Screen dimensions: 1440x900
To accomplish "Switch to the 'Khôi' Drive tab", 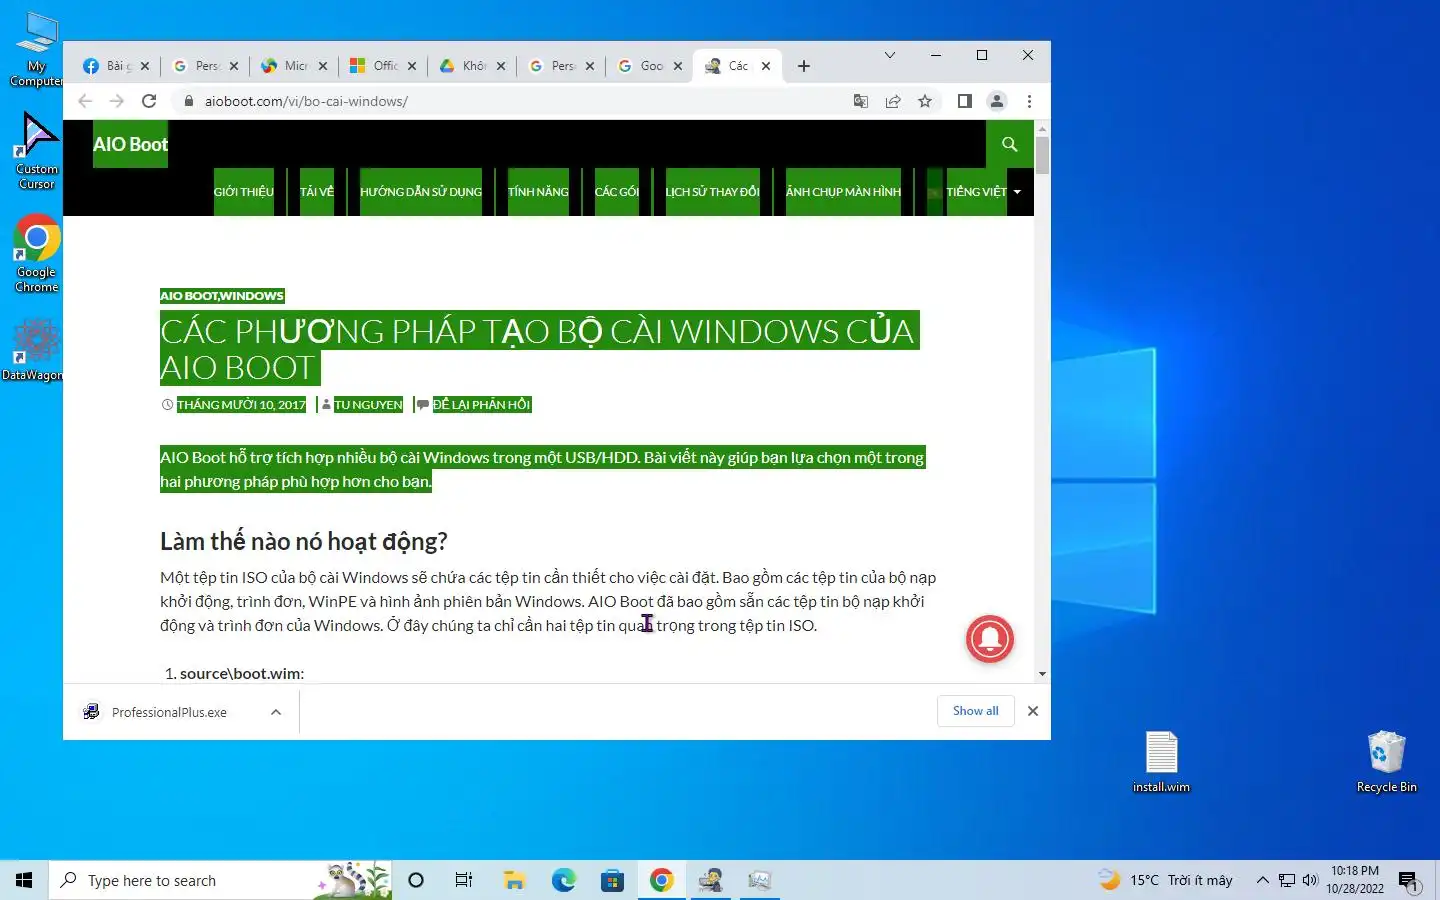I will (x=472, y=66).
